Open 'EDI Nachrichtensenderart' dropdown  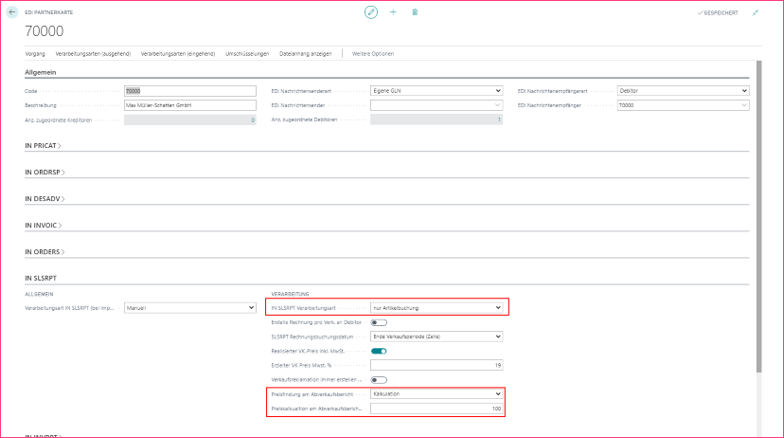click(436, 91)
